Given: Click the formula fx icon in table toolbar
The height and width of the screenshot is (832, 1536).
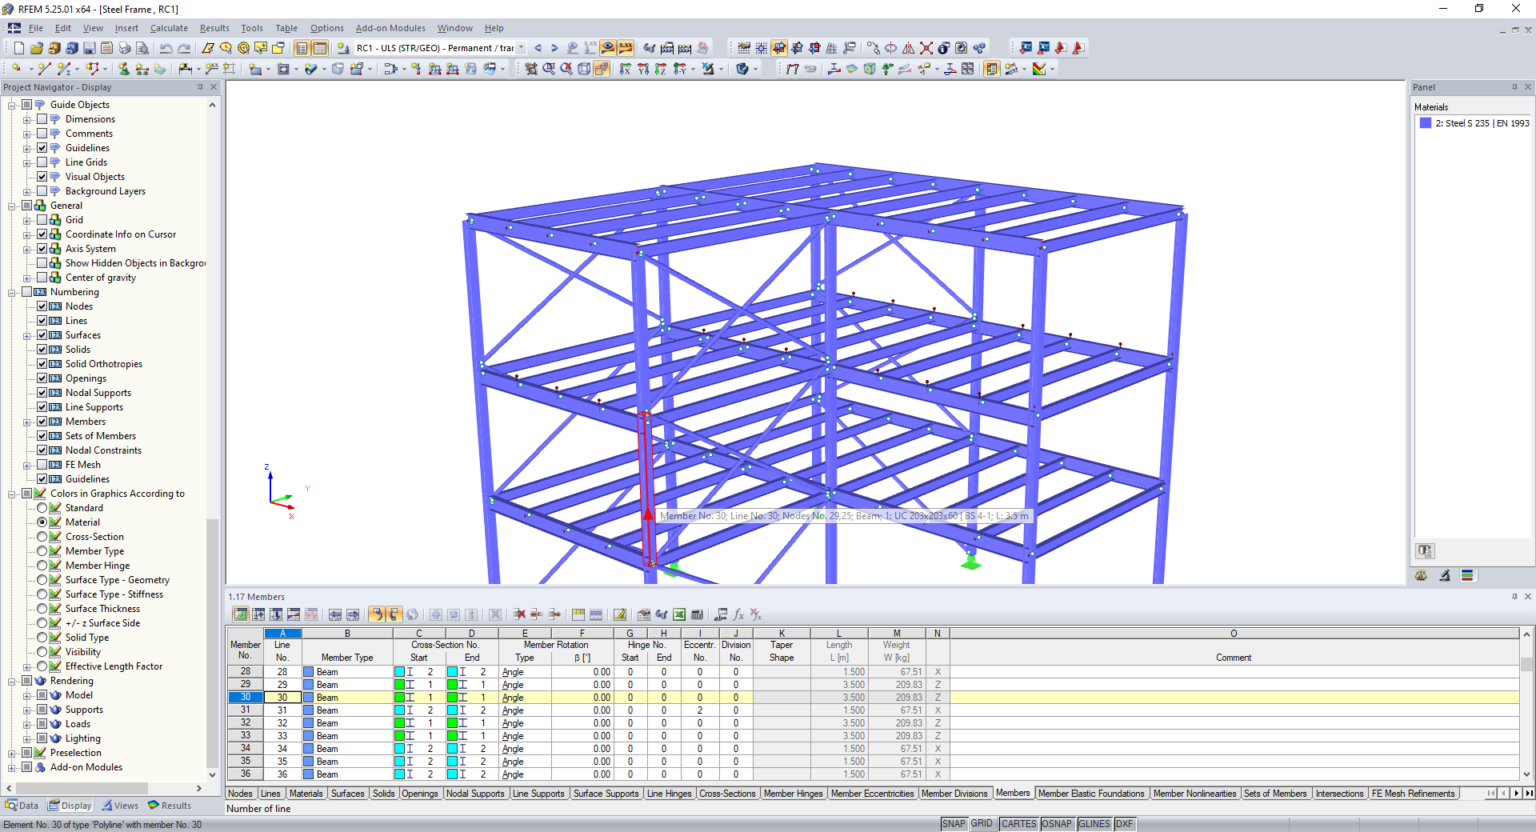Looking at the screenshot, I should [x=739, y=614].
